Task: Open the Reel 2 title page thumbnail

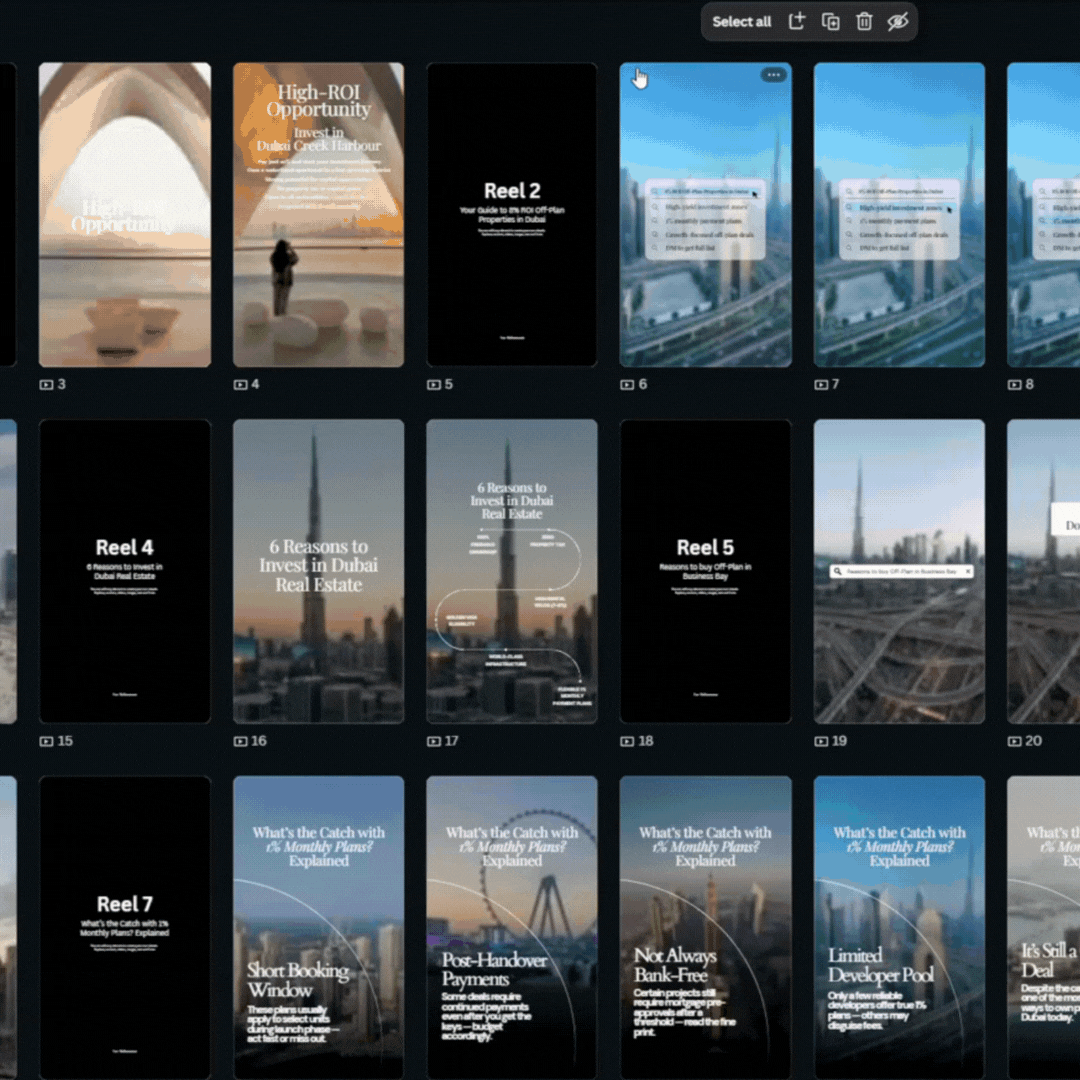Action: (512, 214)
